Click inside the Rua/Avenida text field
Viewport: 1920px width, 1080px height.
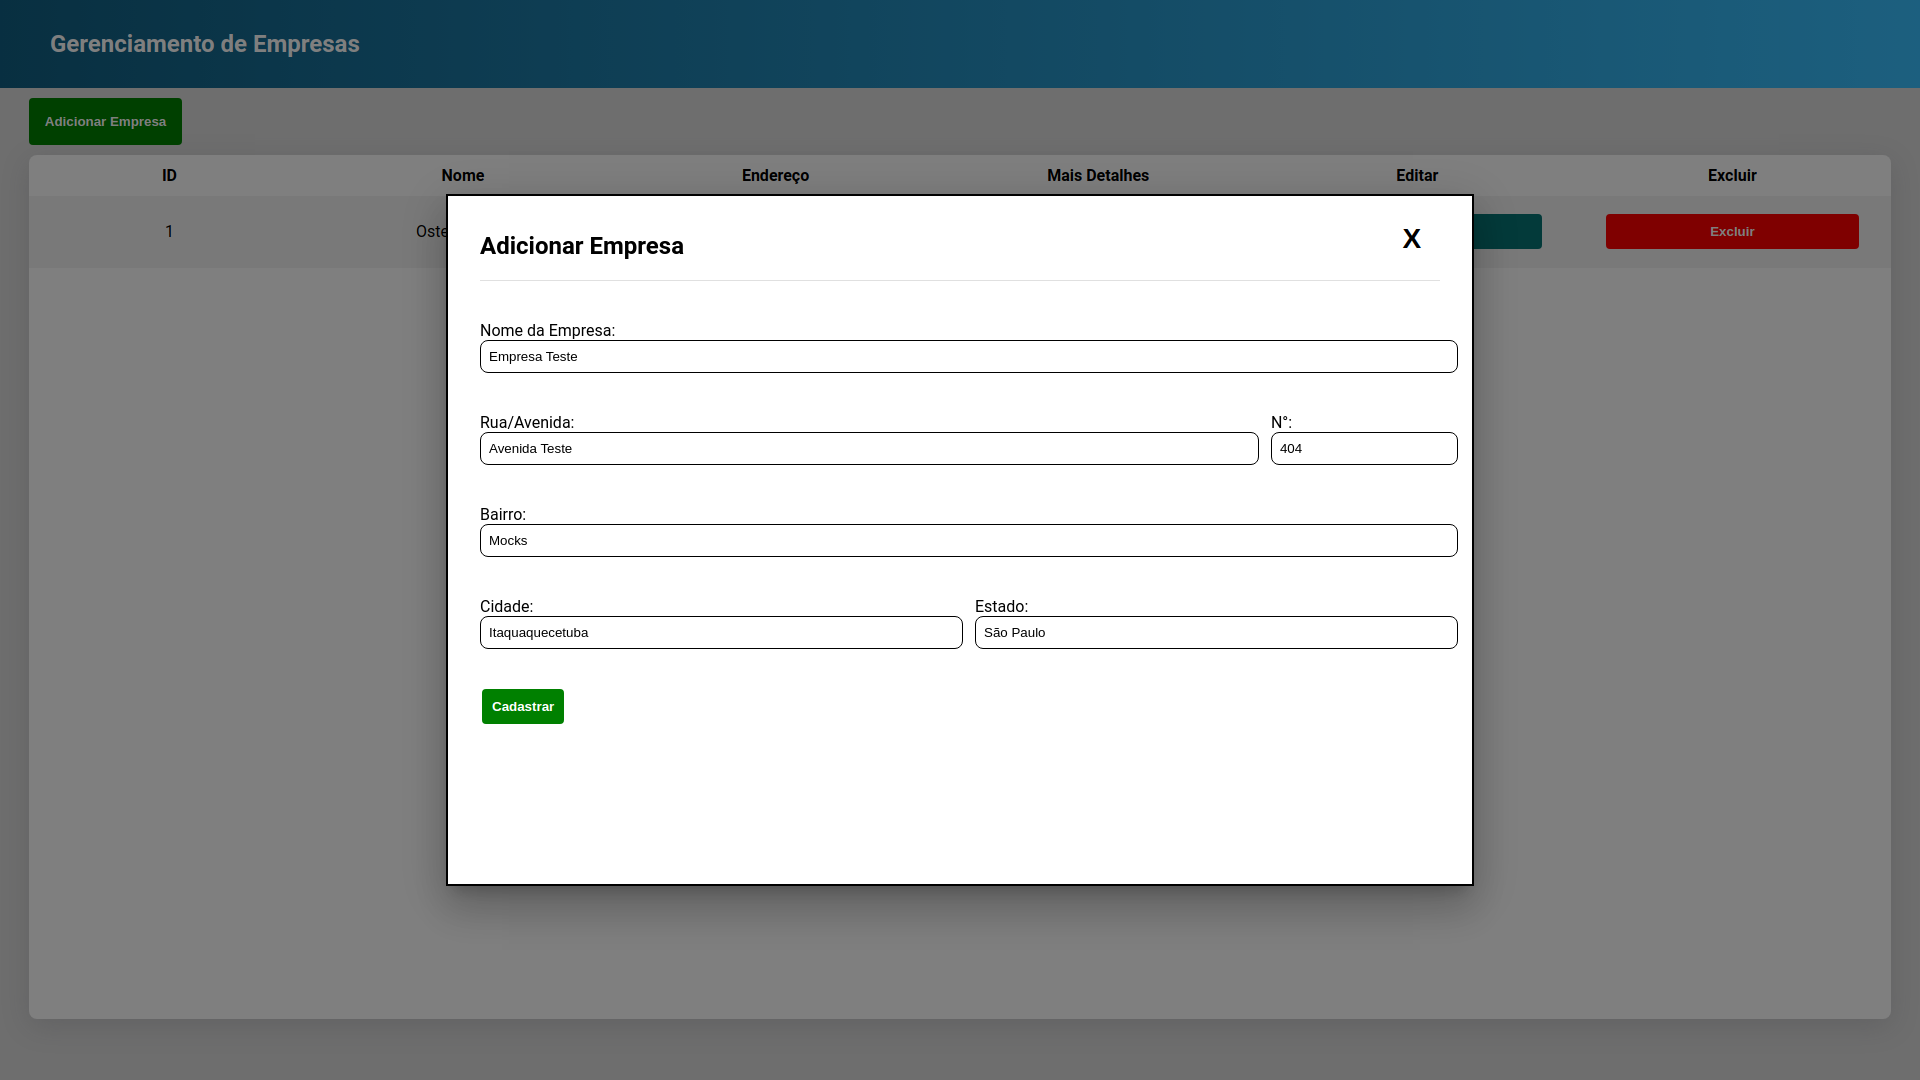pos(868,448)
